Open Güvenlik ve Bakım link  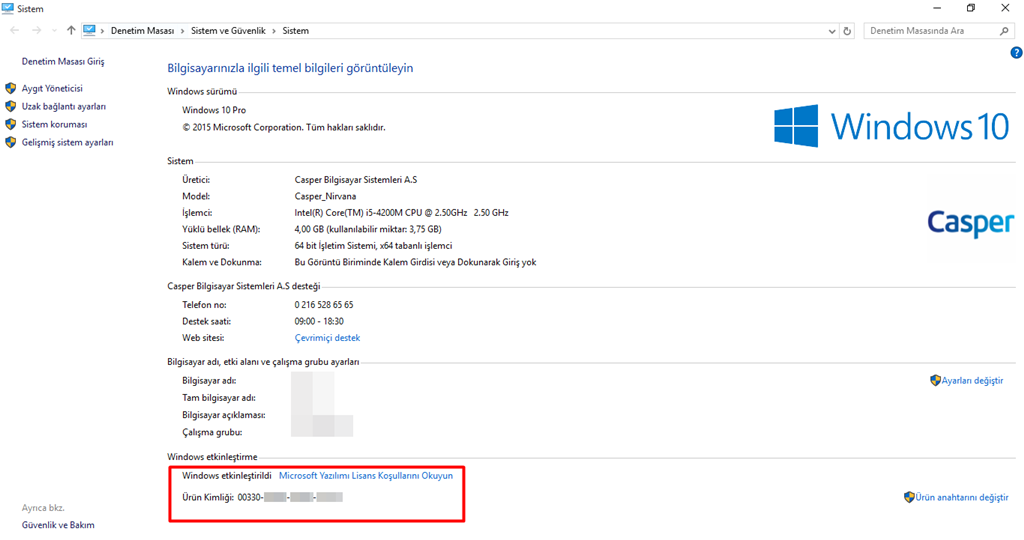tap(58, 525)
